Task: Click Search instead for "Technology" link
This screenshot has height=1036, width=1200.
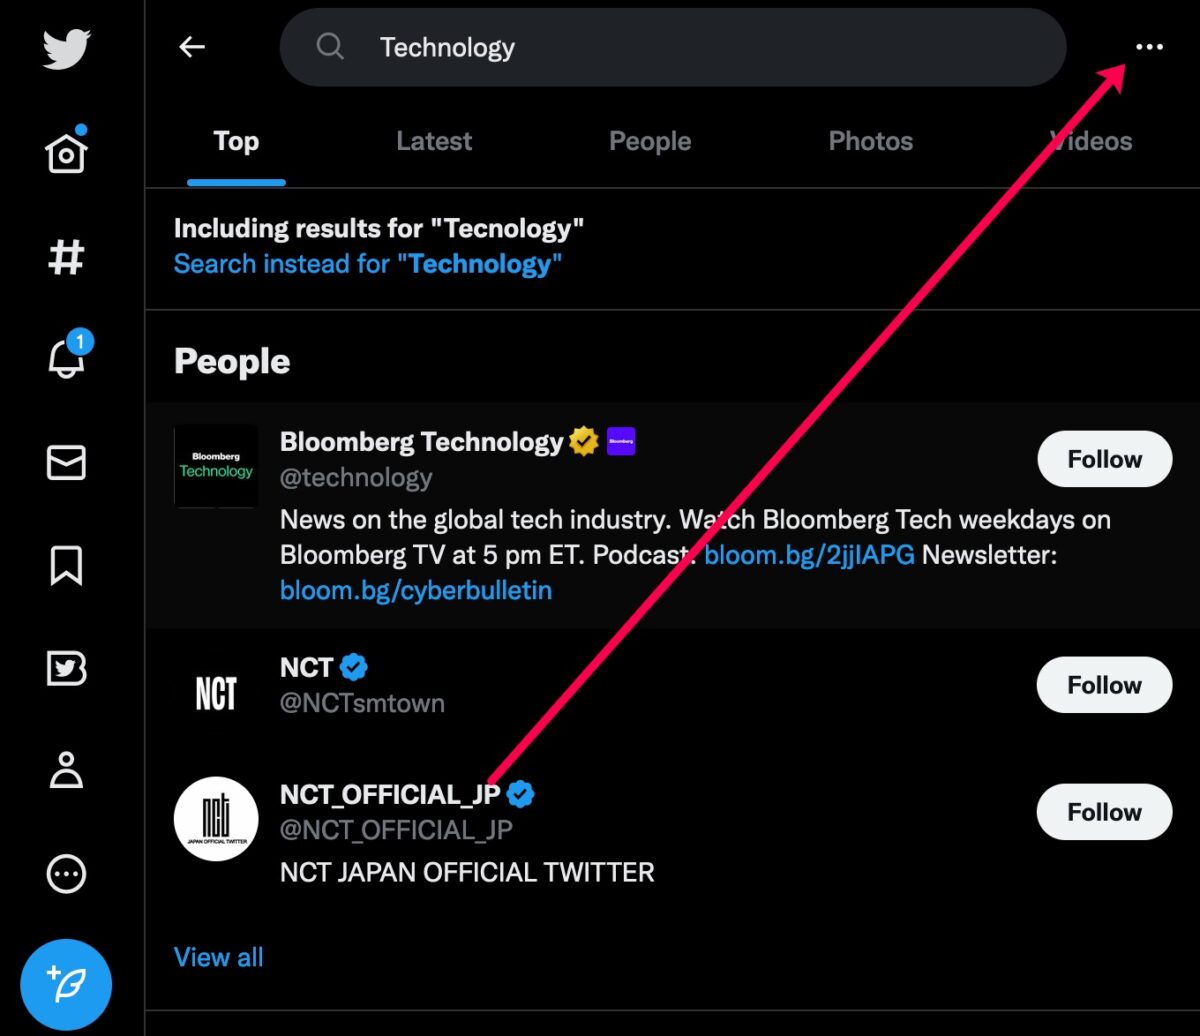Action: click(368, 264)
